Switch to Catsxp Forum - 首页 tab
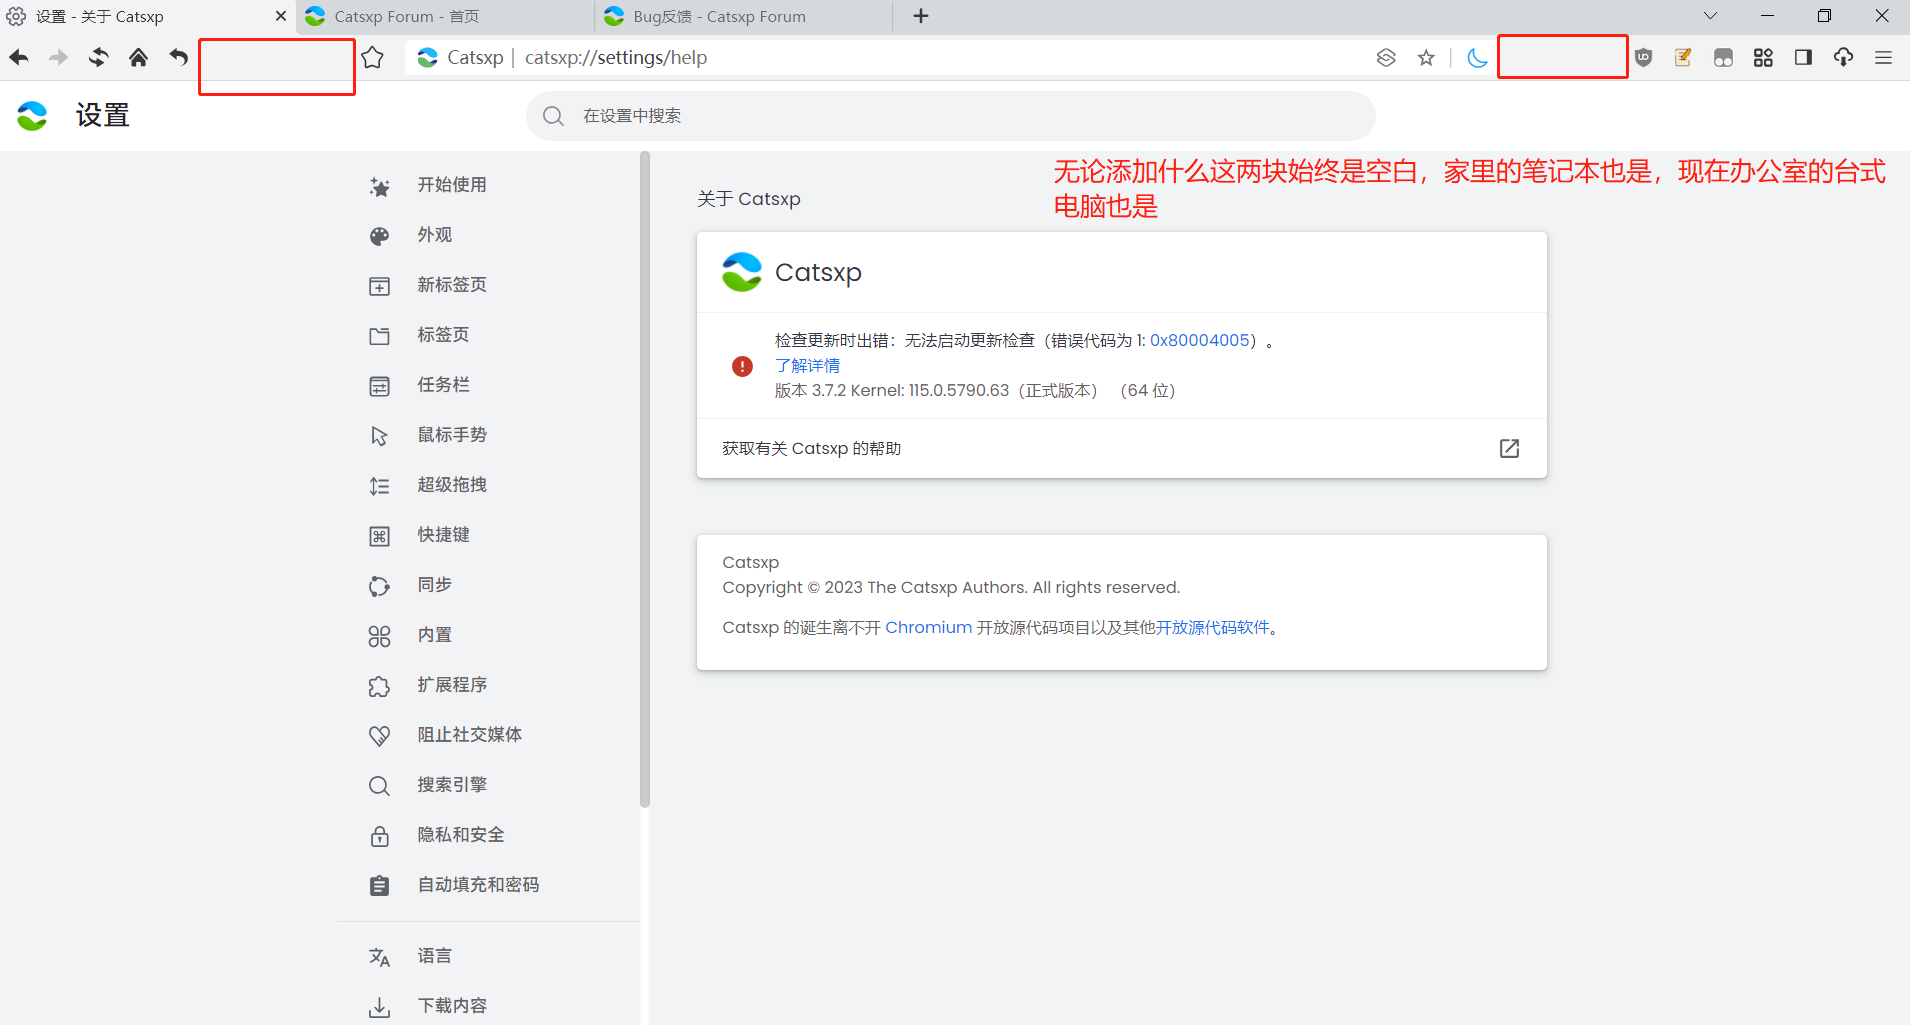 (445, 17)
